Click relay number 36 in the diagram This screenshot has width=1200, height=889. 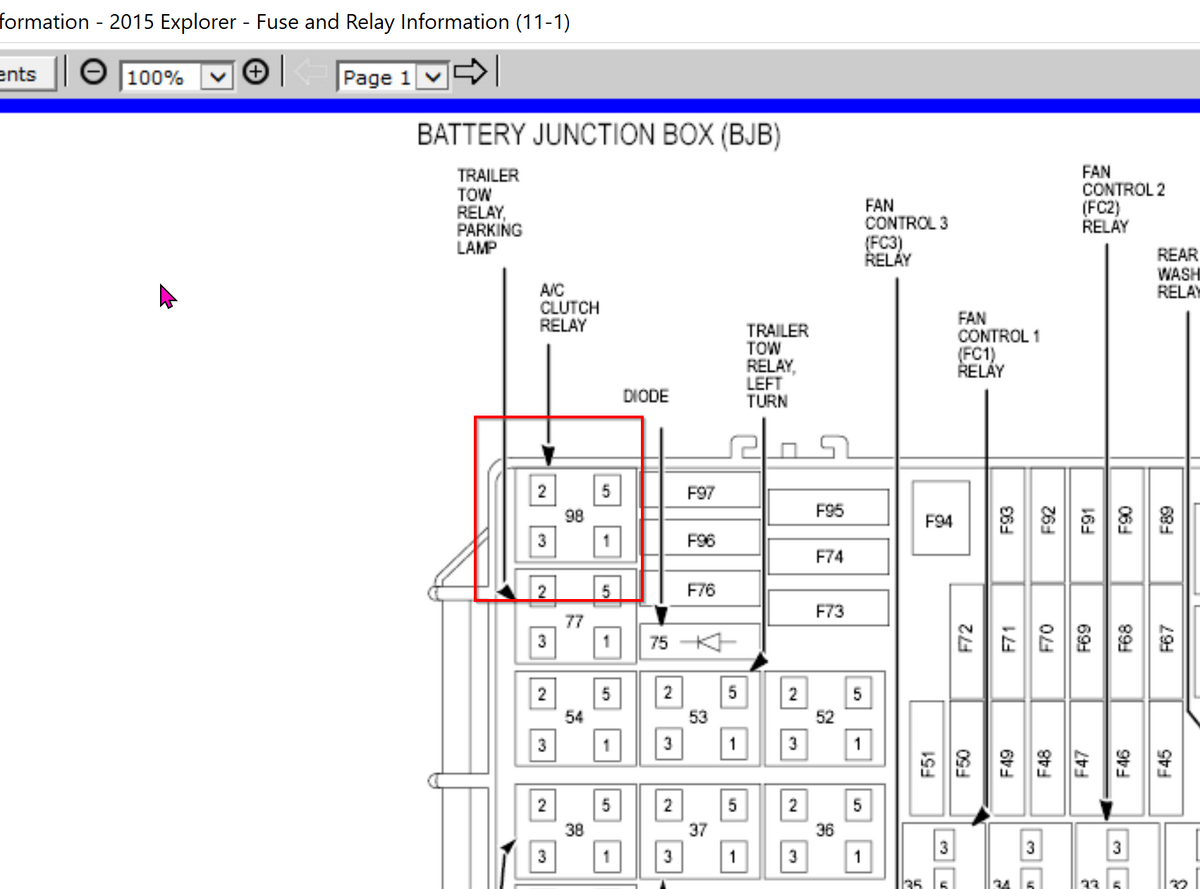pos(825,830)
